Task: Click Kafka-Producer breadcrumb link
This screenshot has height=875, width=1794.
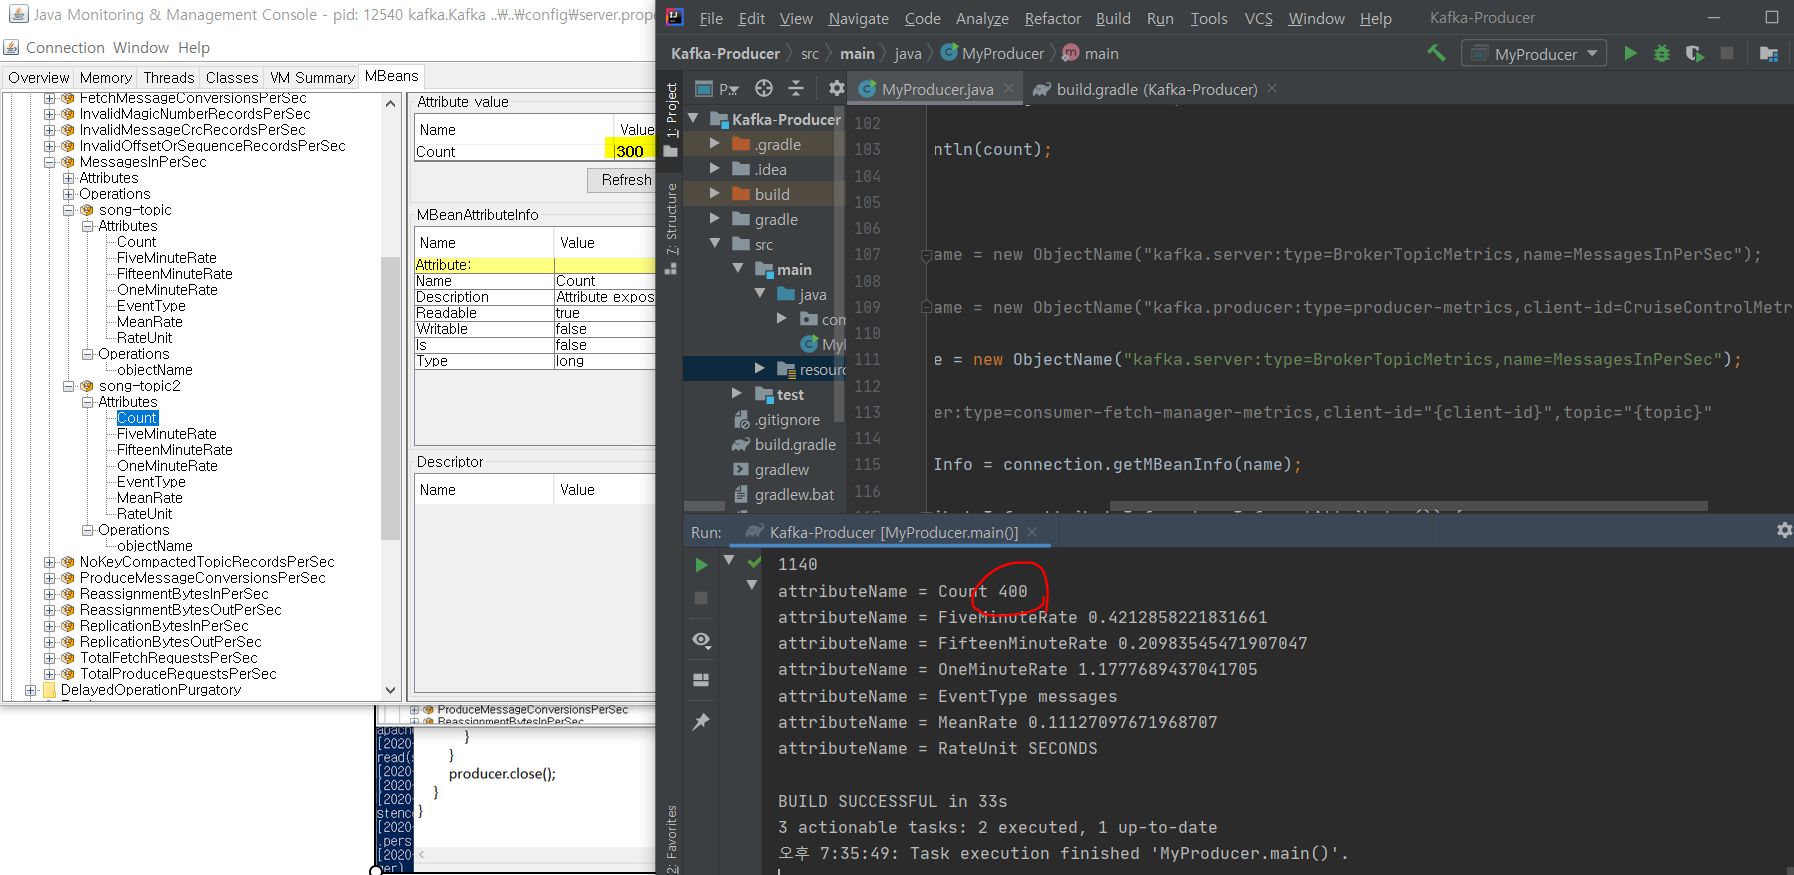Action: click(x=725, y=53)
